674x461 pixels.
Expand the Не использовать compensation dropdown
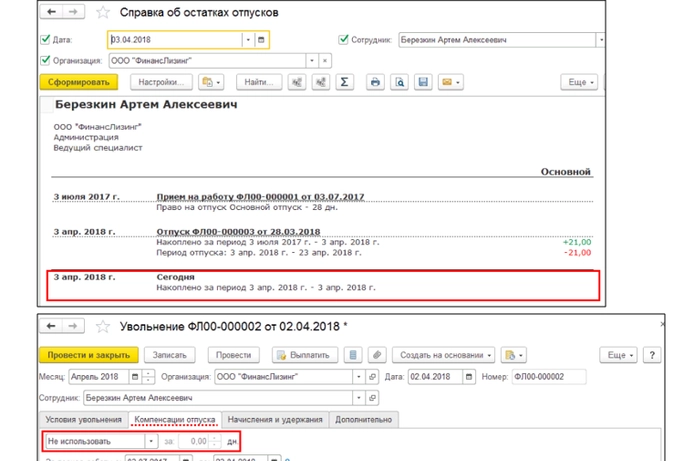(x=151, y=441)
